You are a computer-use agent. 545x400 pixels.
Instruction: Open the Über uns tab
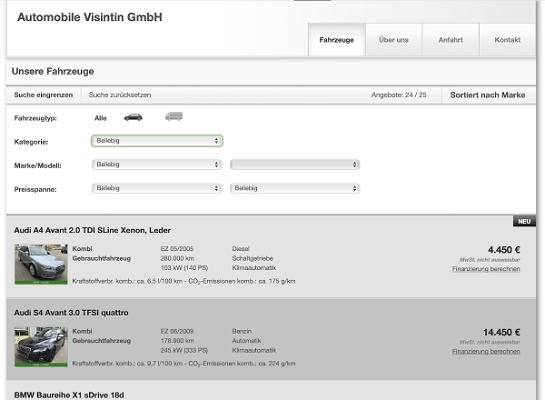point(393,40)
